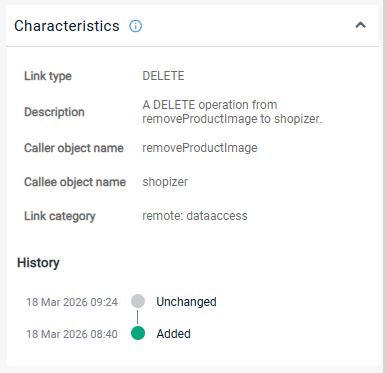Screen dimensions: 386x373
Task: Click the Callee object name label
Action: click(x=75, y=182)
